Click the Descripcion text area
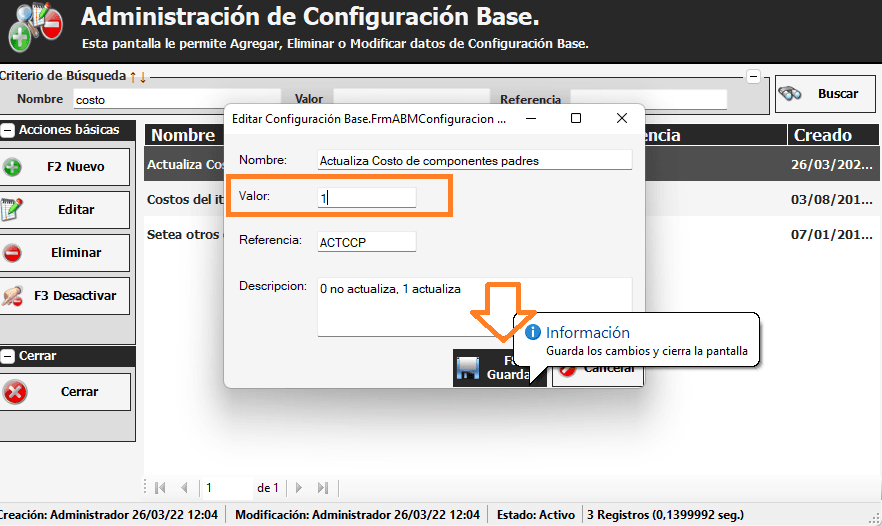 point(474,306)
